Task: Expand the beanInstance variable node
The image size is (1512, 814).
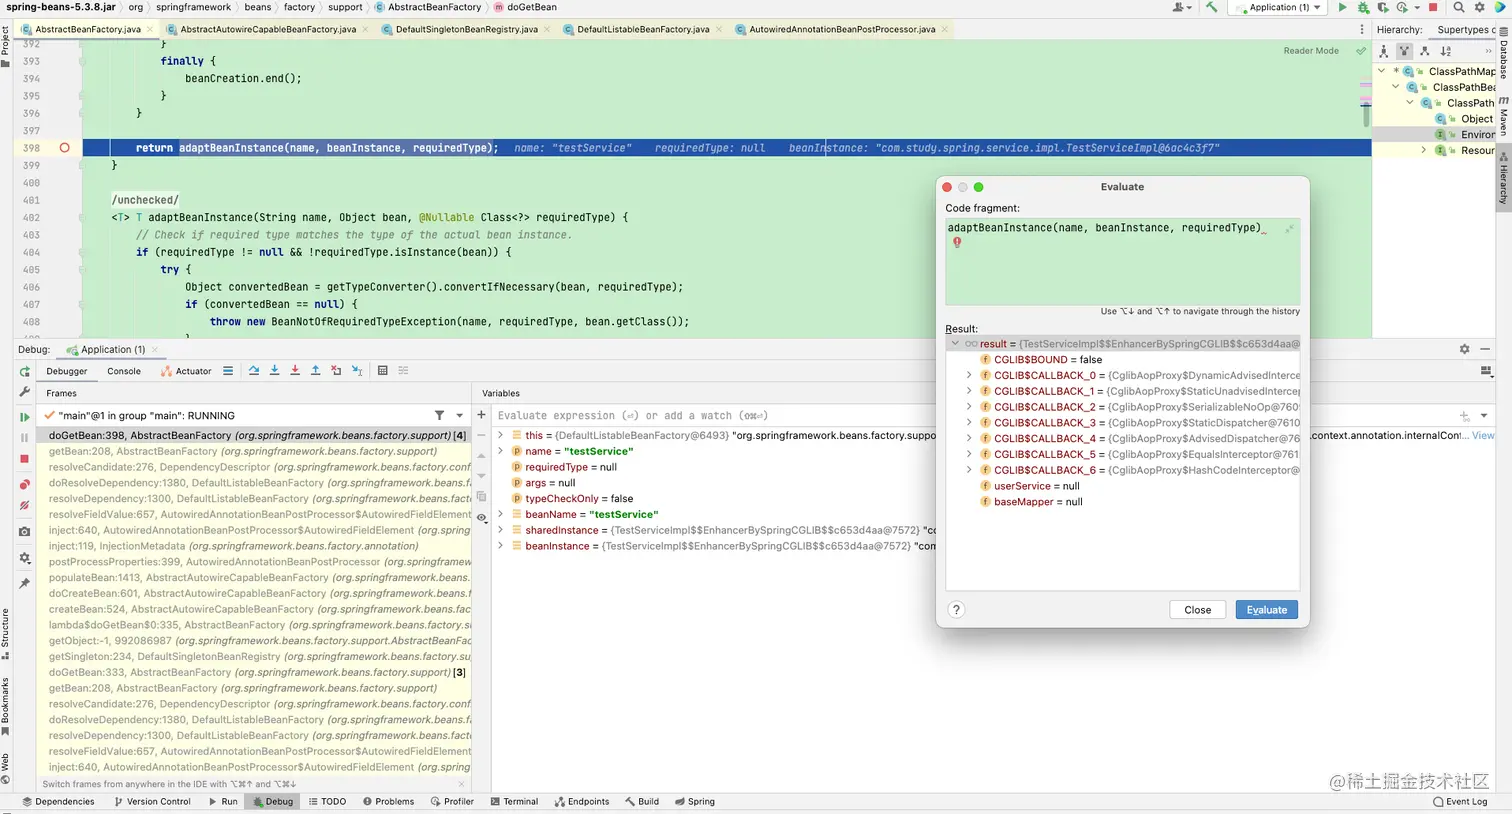Action: pyautogui.click(x=500, y=546)
